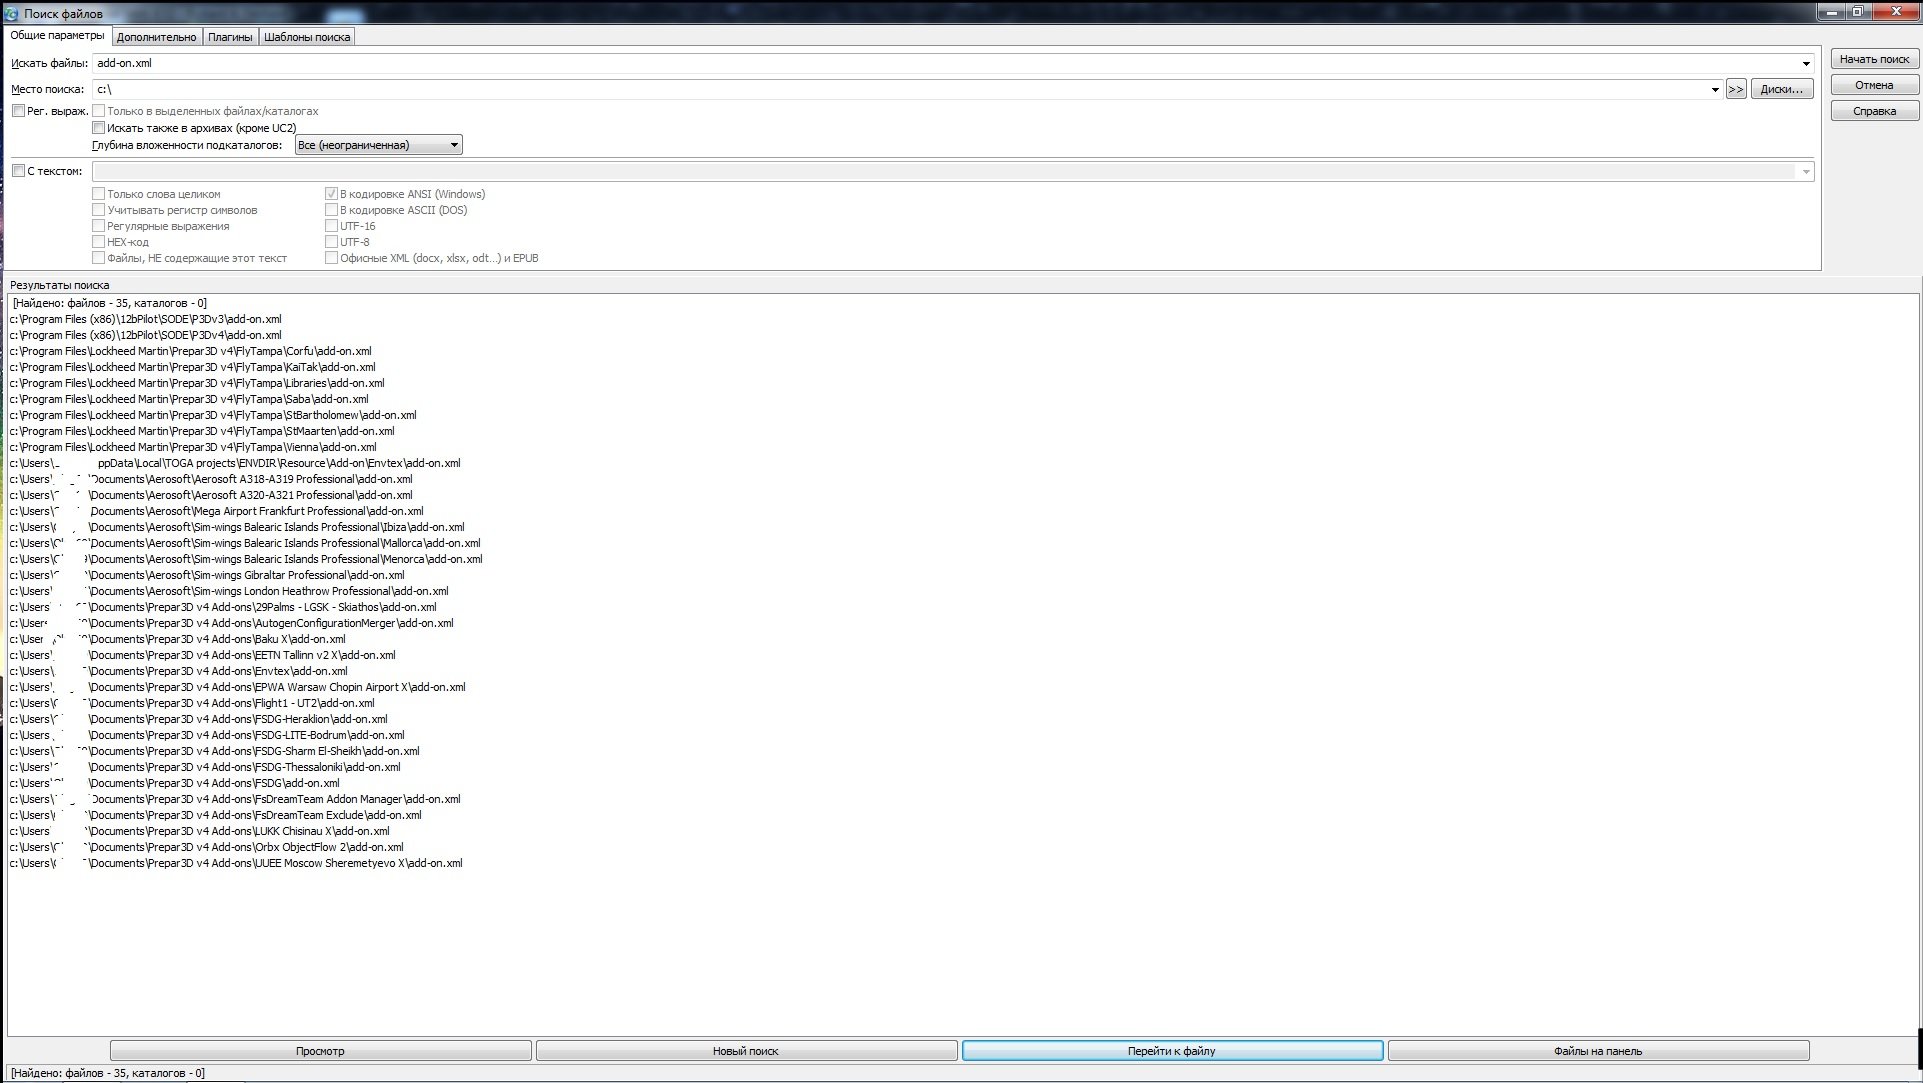Expand the С текстом history dropdown arrow
1923x1083 pixels.
pos(1806,171)
